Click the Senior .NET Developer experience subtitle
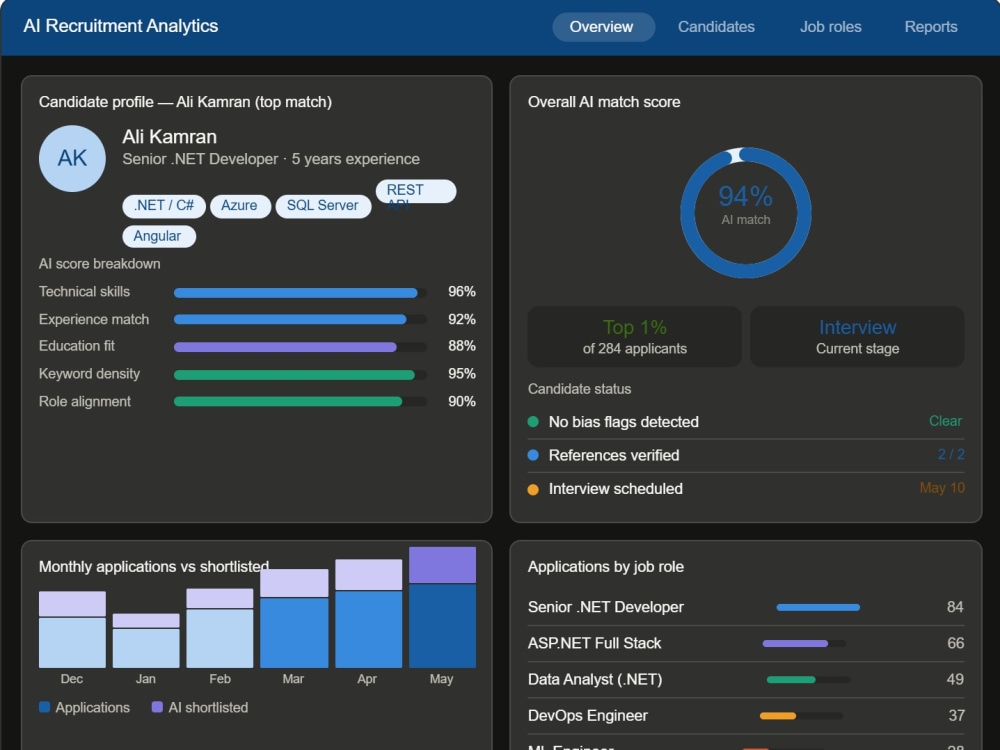This screenshot has width=1000, height=750. pyautogui.click(x=271, y=159)
